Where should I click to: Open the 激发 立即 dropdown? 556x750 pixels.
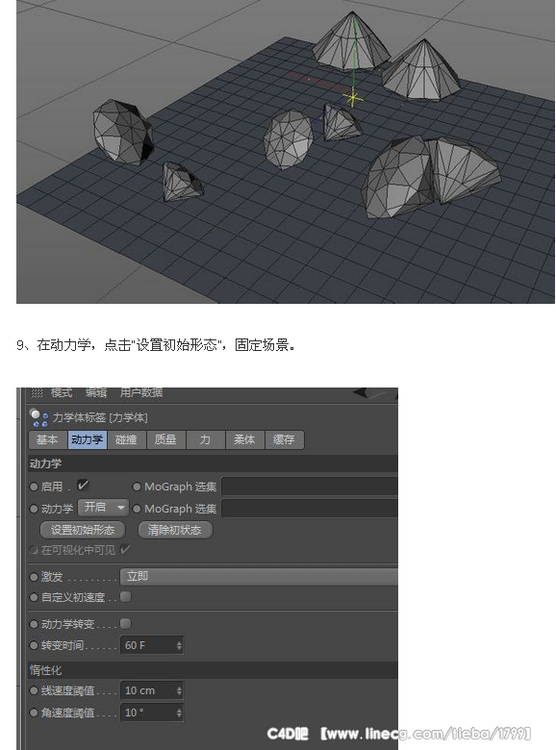tap(258, 577)
